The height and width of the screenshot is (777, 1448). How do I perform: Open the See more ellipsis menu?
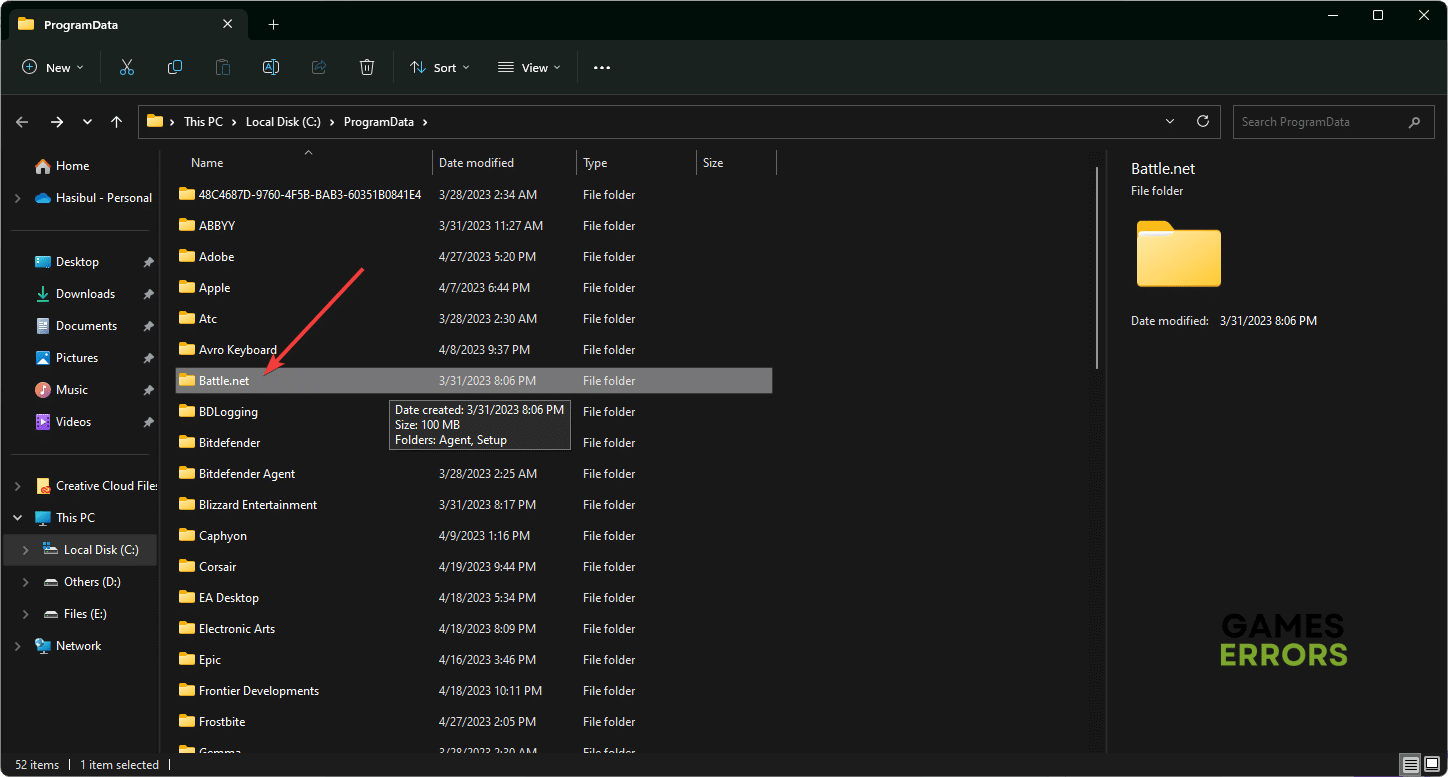click(x=601, y=67)
